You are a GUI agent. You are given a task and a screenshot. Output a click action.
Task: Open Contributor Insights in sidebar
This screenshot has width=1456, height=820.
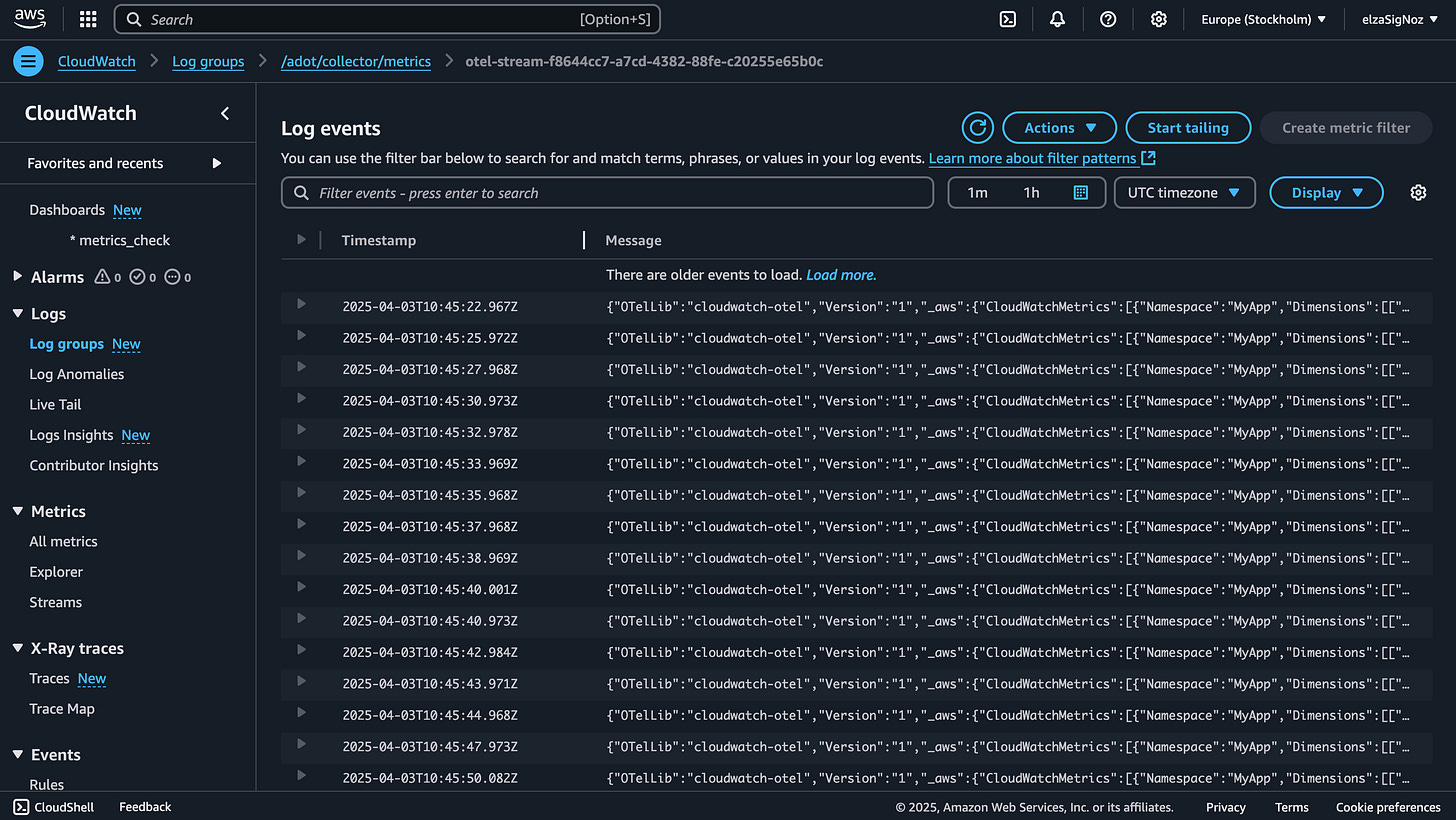pyautogui.click(x=94, y=465)
